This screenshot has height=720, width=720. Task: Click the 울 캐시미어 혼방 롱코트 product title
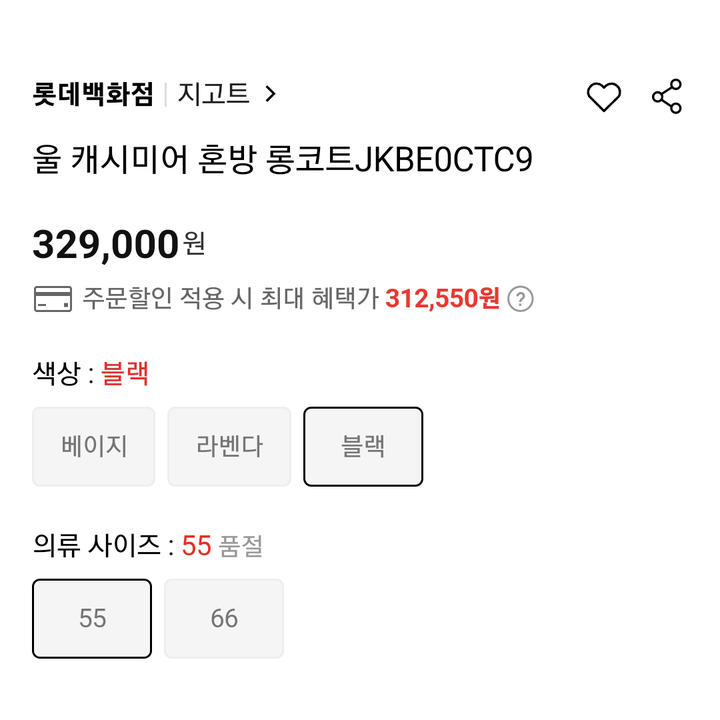click(282, 159)
